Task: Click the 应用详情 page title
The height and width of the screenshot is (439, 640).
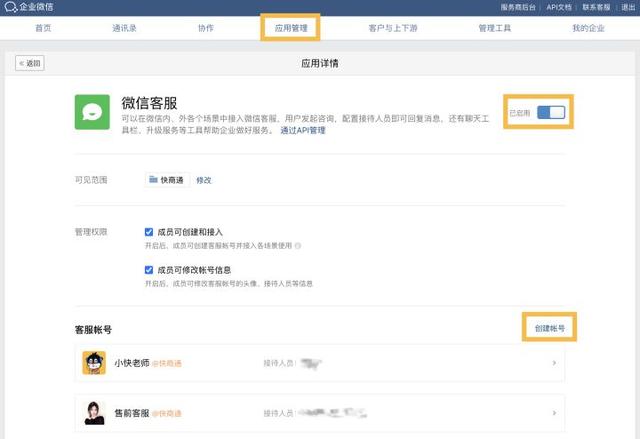Action: click(x=320, y=63)
